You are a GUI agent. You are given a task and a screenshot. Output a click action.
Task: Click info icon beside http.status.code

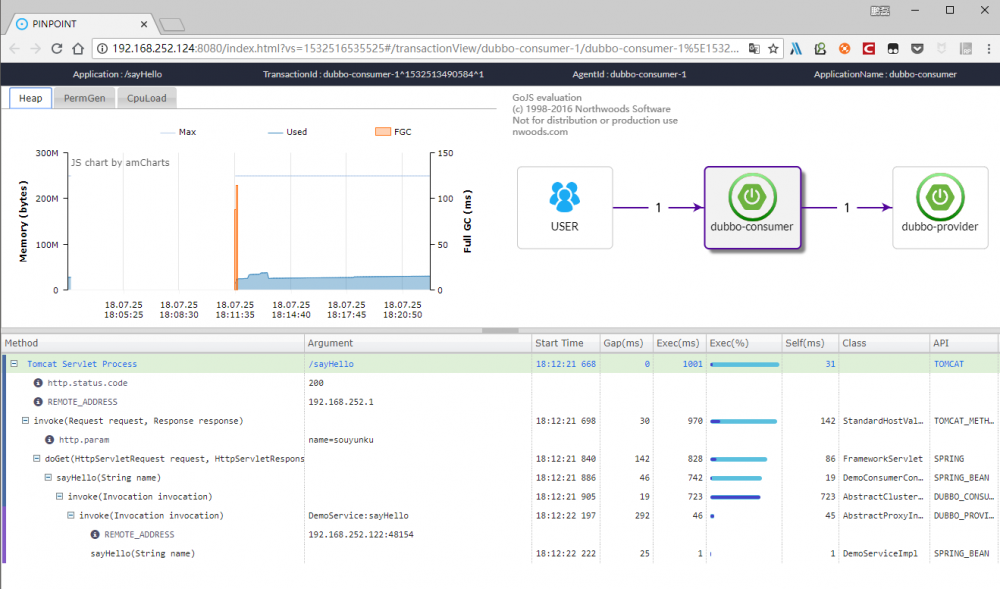[38, 383]
